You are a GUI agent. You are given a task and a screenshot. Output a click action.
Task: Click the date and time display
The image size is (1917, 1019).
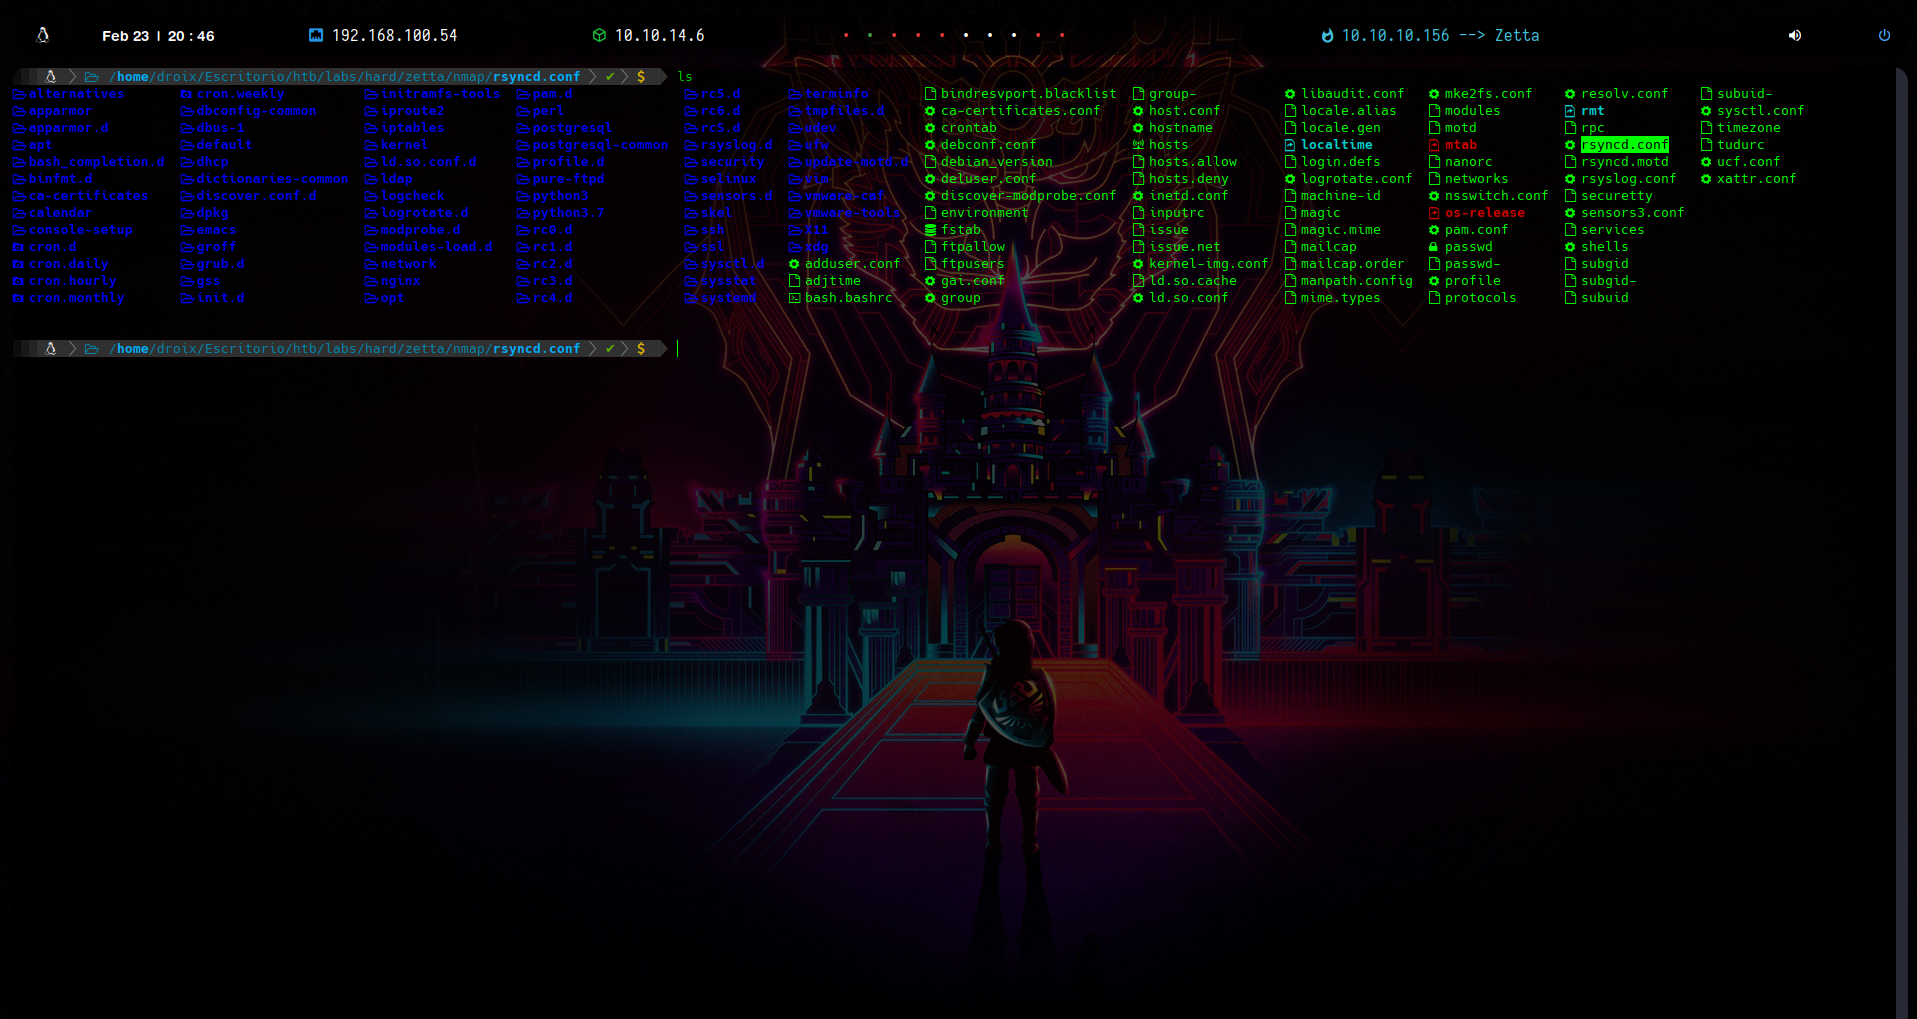pos(158,36)
